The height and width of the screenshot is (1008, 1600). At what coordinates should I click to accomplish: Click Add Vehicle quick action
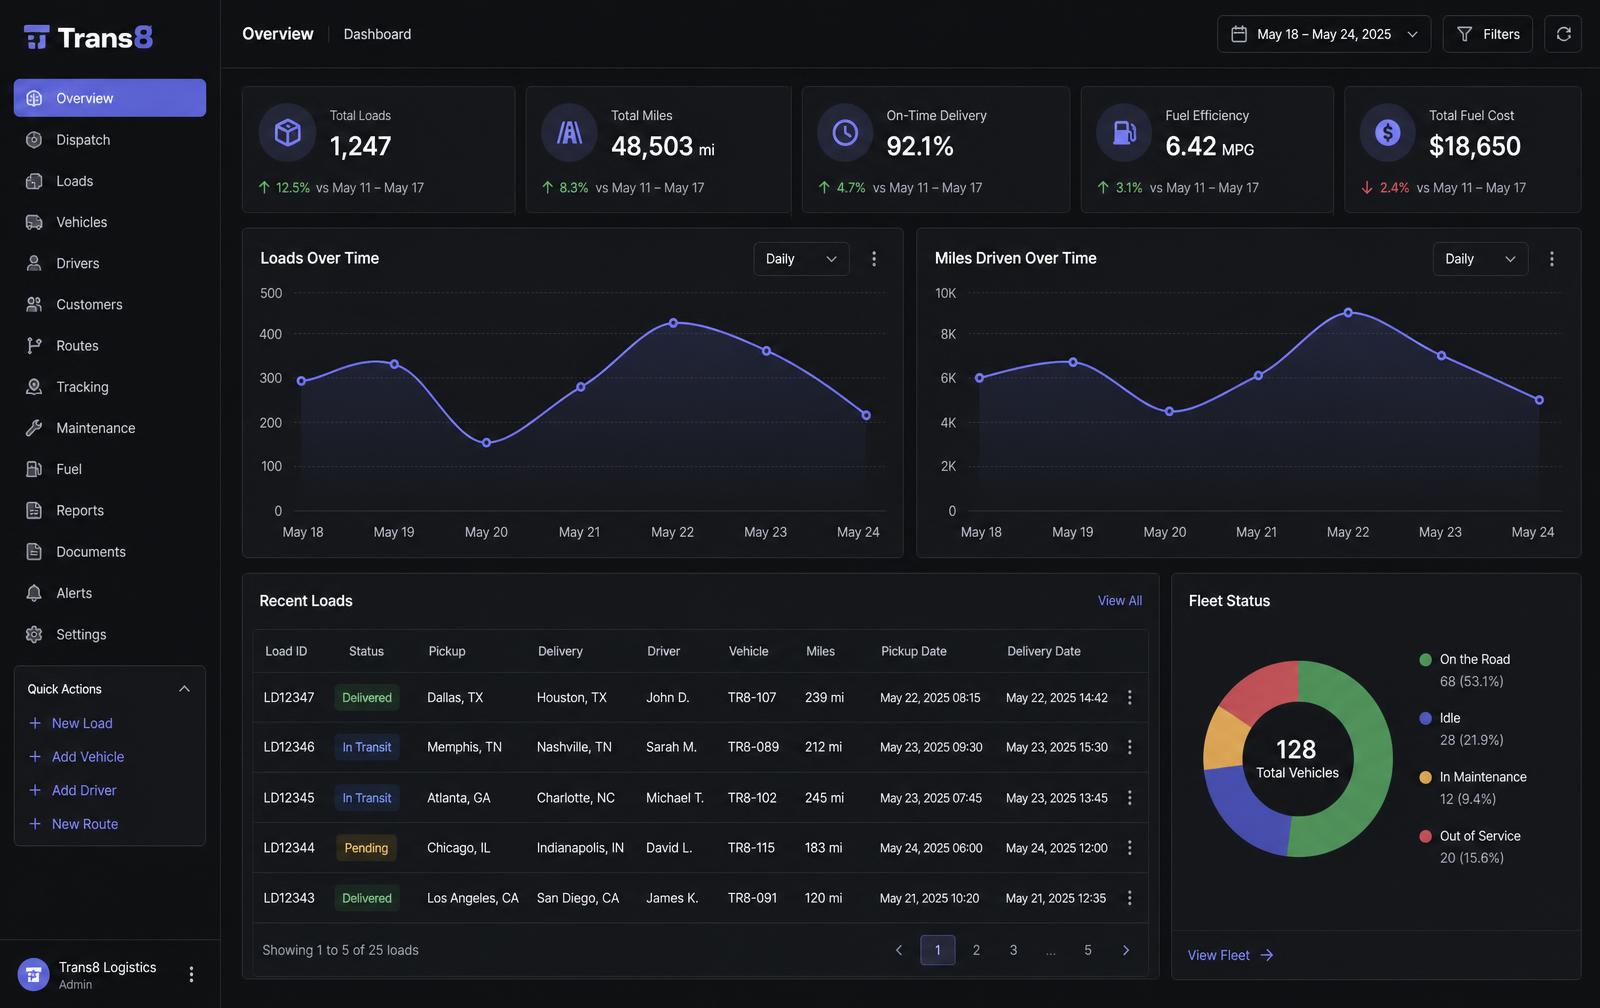pos(76,757)
